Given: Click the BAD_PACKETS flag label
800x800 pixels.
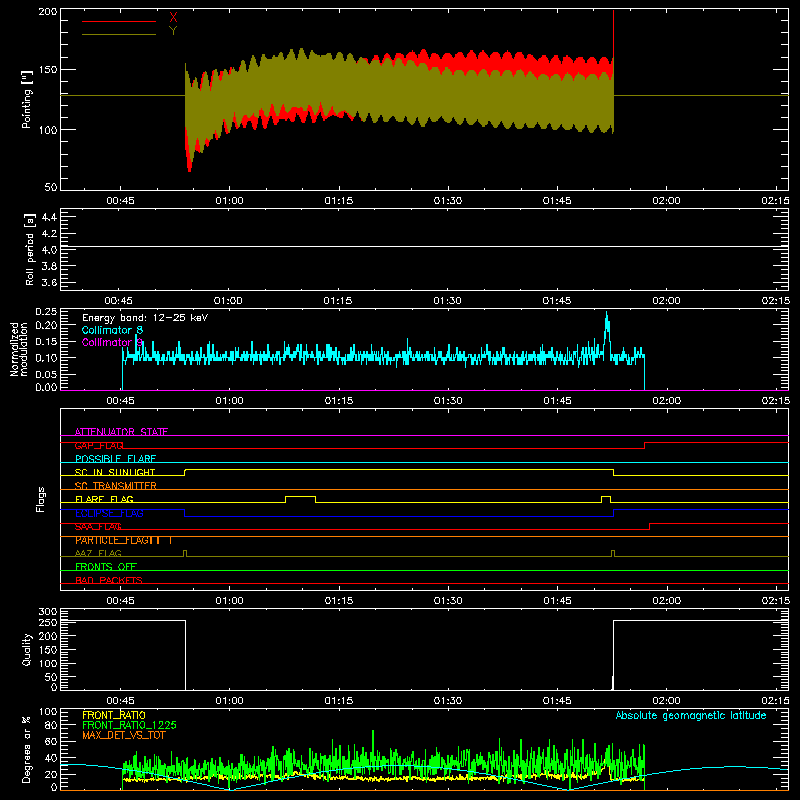Looking at the screenshot, I should [109, 580].
